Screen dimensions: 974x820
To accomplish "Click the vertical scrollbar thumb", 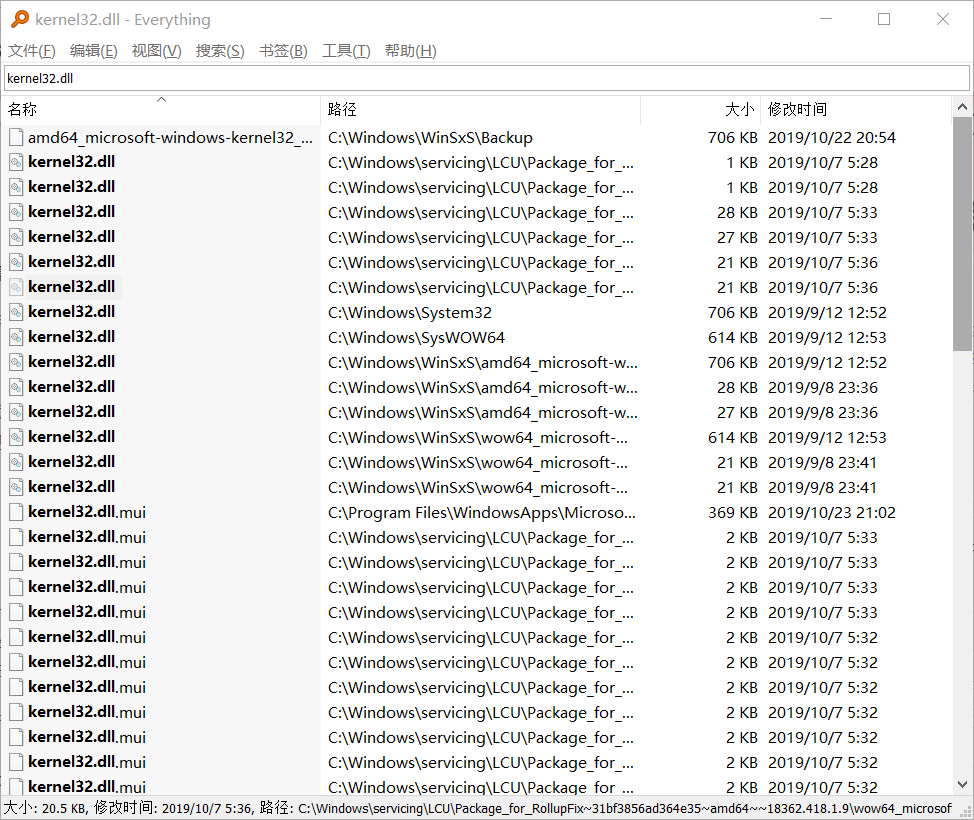I will pos(962,234).
